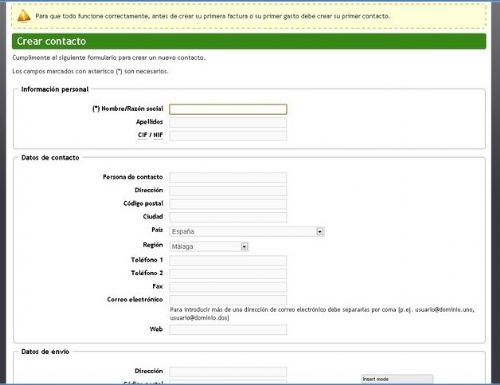Open the Región dropdown showing Málaga
This screenshot has width=500, height=385.
tap(209, 246)
